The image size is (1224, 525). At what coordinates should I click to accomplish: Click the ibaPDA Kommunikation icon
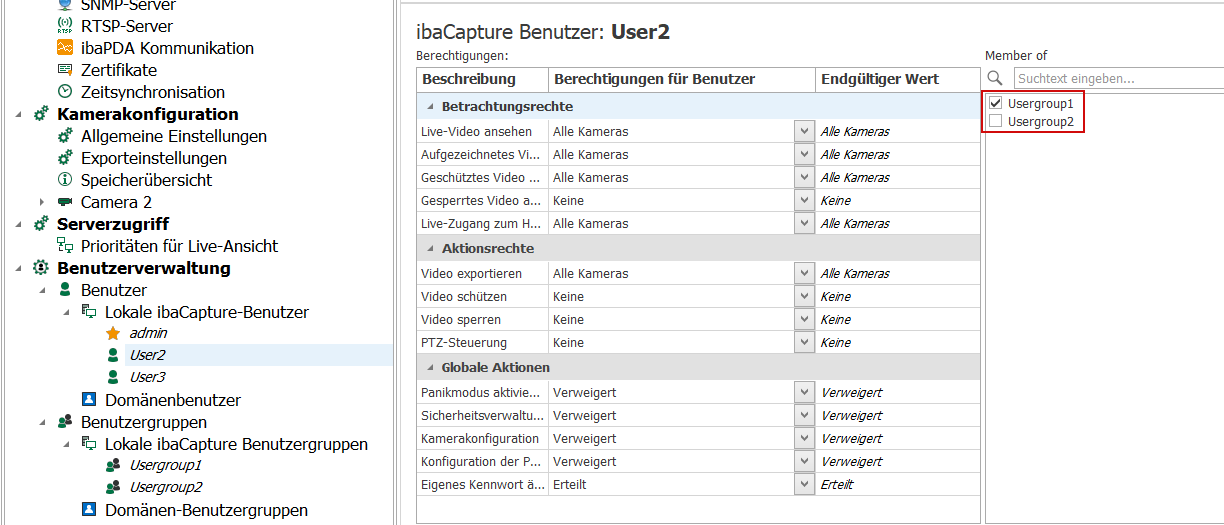[x=65, y=48]
